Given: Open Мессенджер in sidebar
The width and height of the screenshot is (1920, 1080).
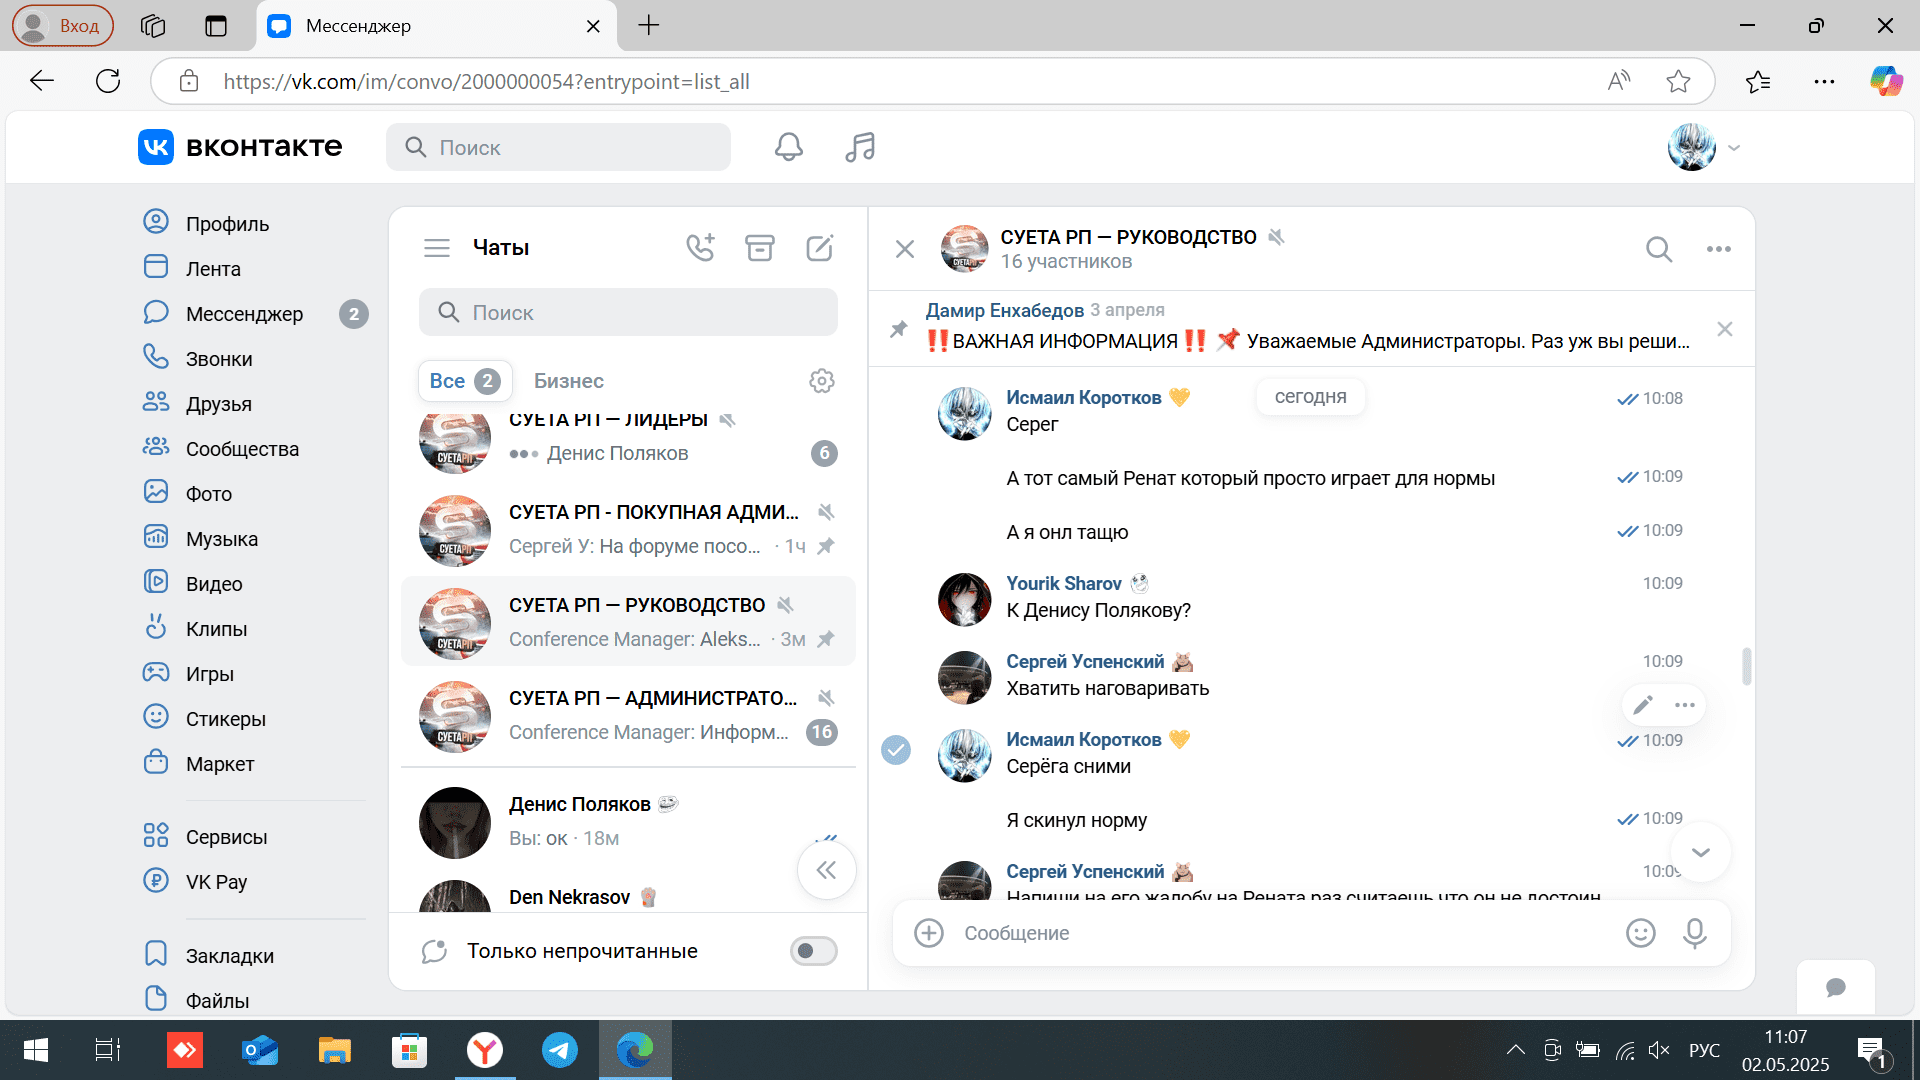Looking at the screenshot, I should [256, 314].
